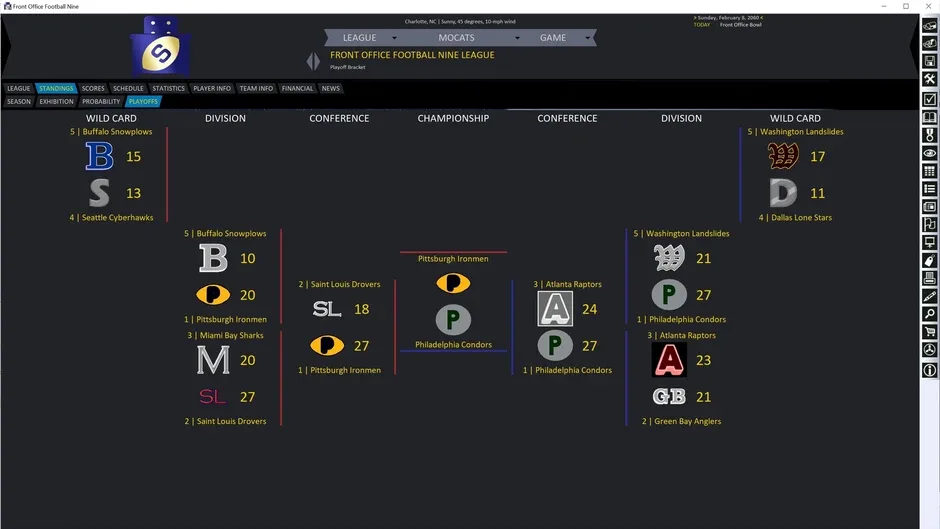
Task: Click the calendar grid sidebar icon
Action: click(929, 171)
